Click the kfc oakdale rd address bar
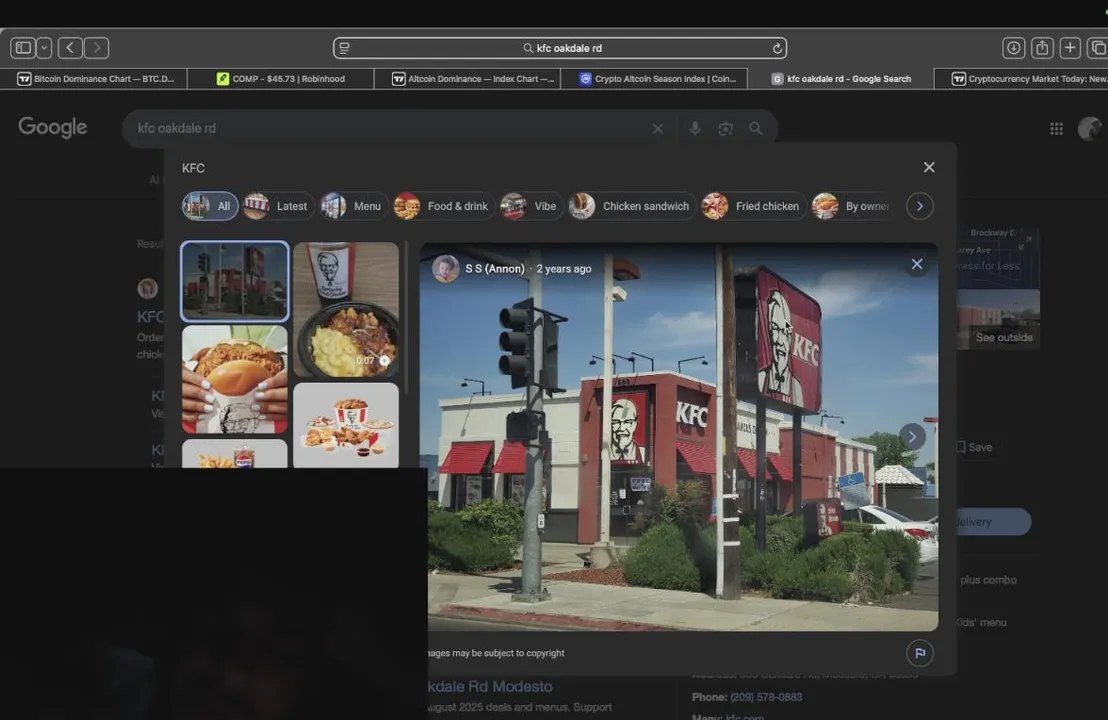 tap(560, 48)
